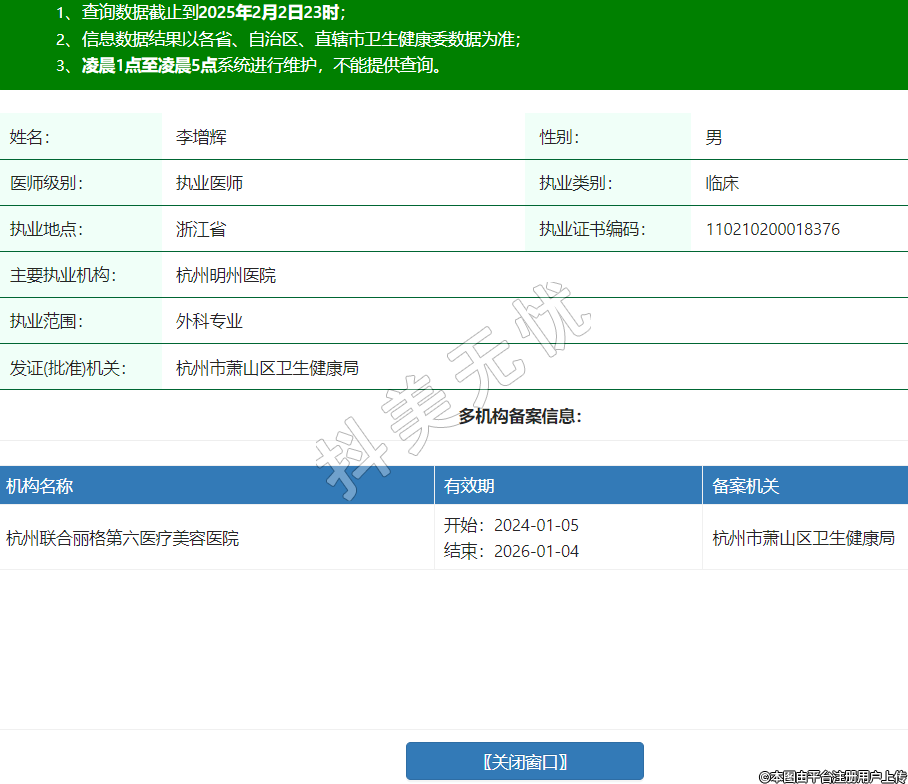The height and width of the screenshot is (784, 908).
Task: Click certificate number 110210200018376
Action: (x=772, y=229)
